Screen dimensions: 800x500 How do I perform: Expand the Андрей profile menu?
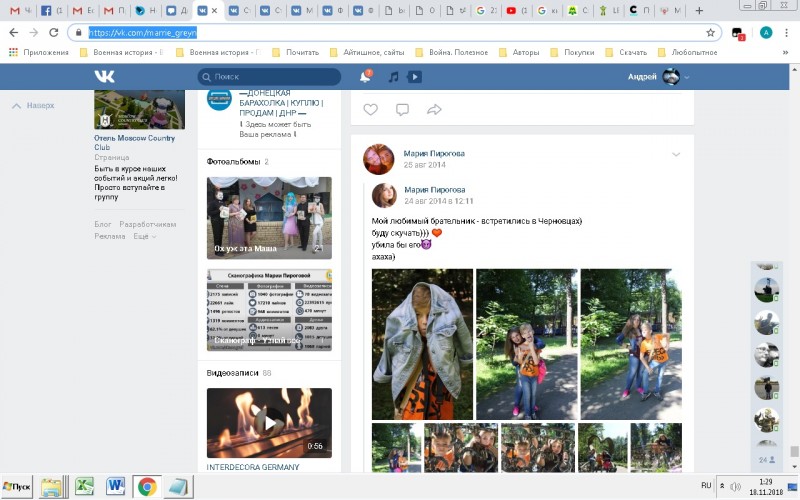660,77
